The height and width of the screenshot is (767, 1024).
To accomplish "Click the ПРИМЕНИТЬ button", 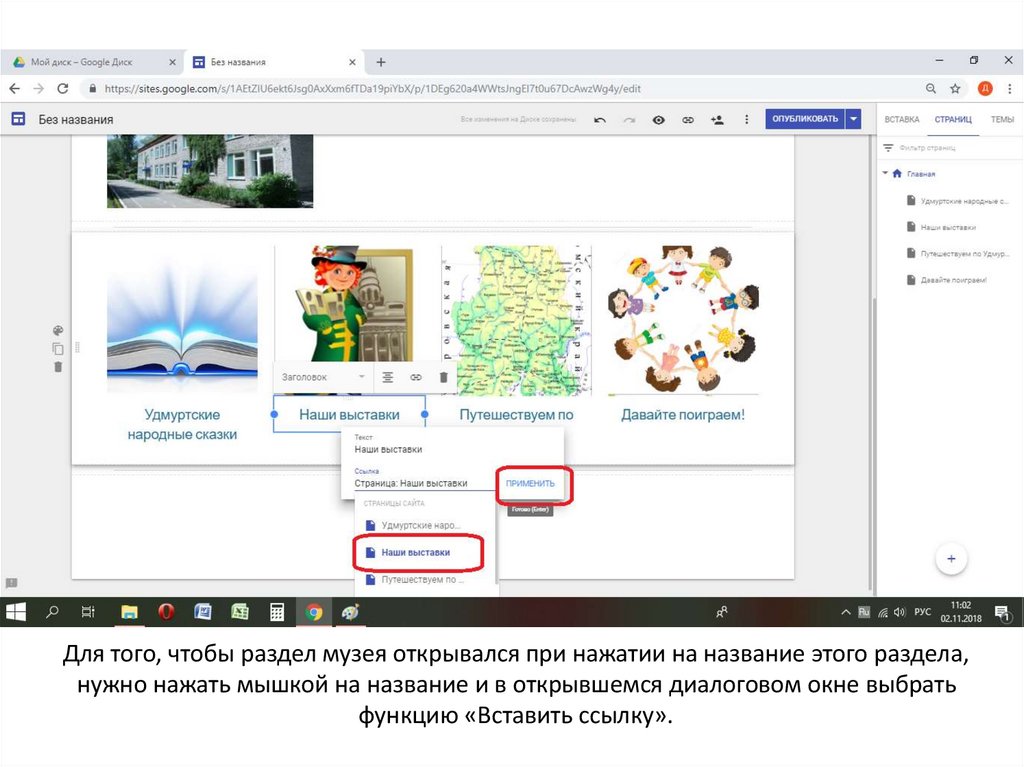I will click(530, 483).
